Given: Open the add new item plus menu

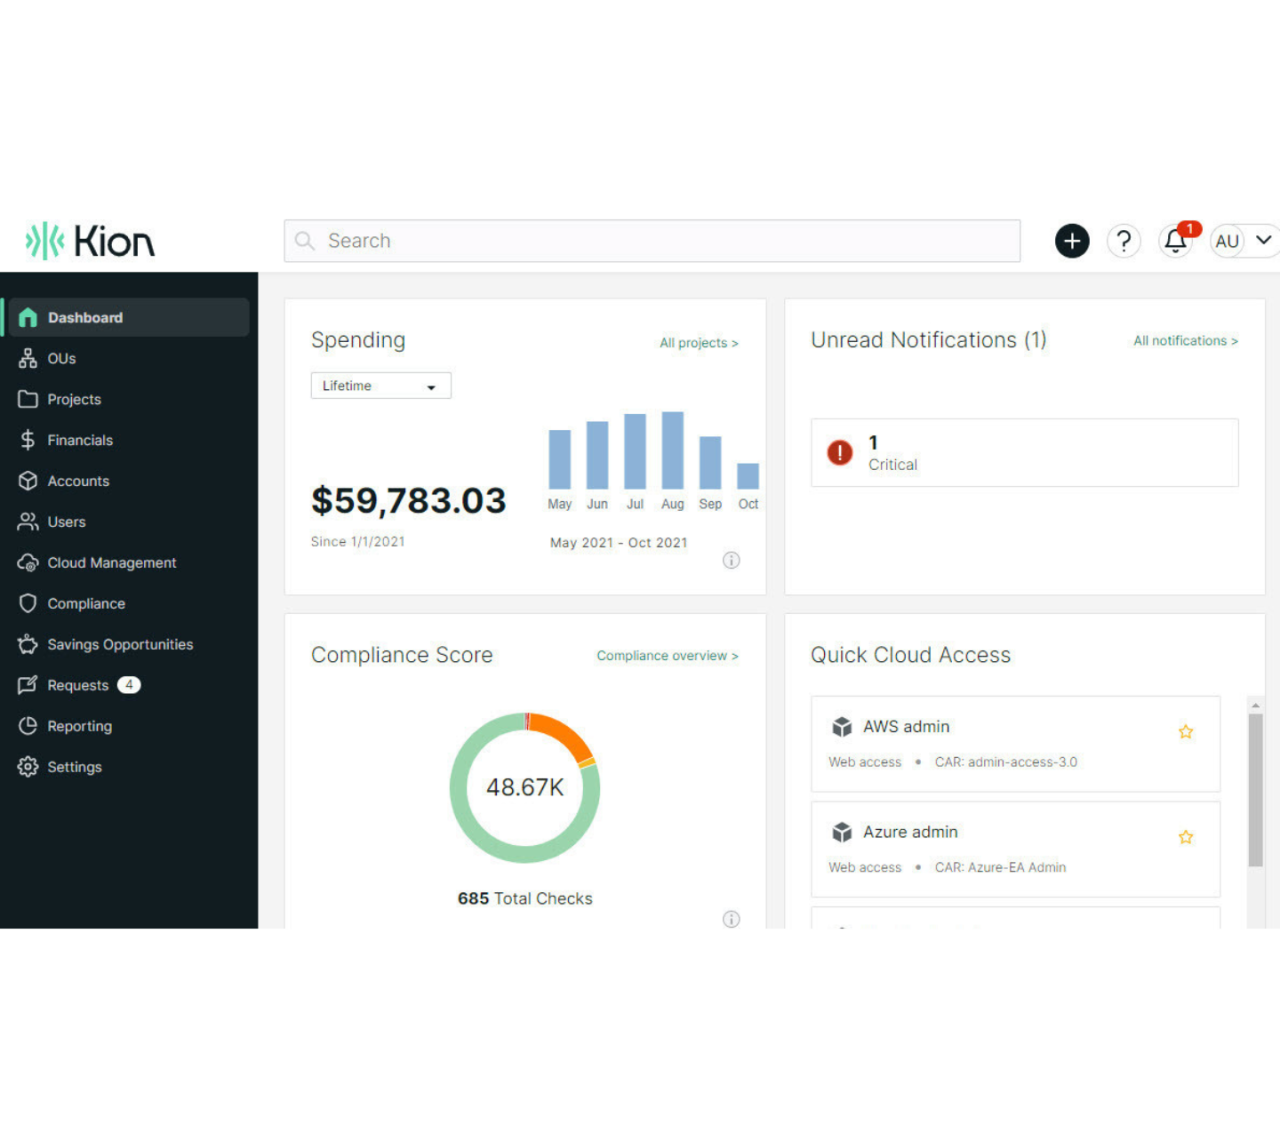Looking at the screenshot, I should (x=1071, y=241).
